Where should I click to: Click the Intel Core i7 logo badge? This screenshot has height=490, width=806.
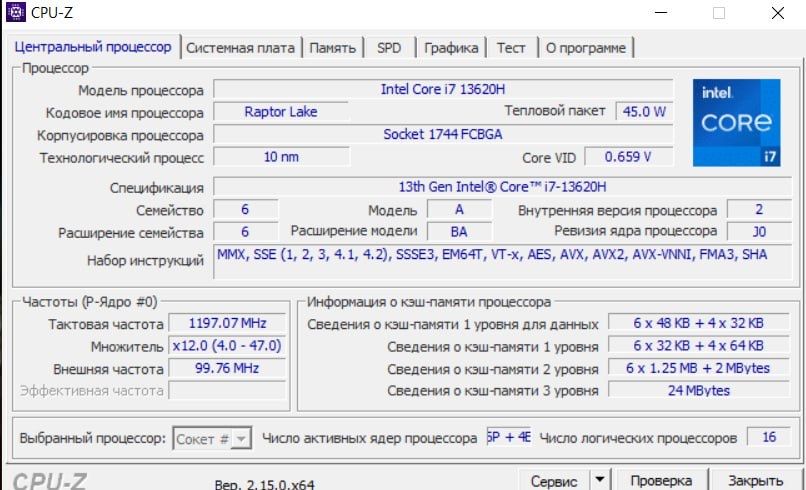pos(736,122)
